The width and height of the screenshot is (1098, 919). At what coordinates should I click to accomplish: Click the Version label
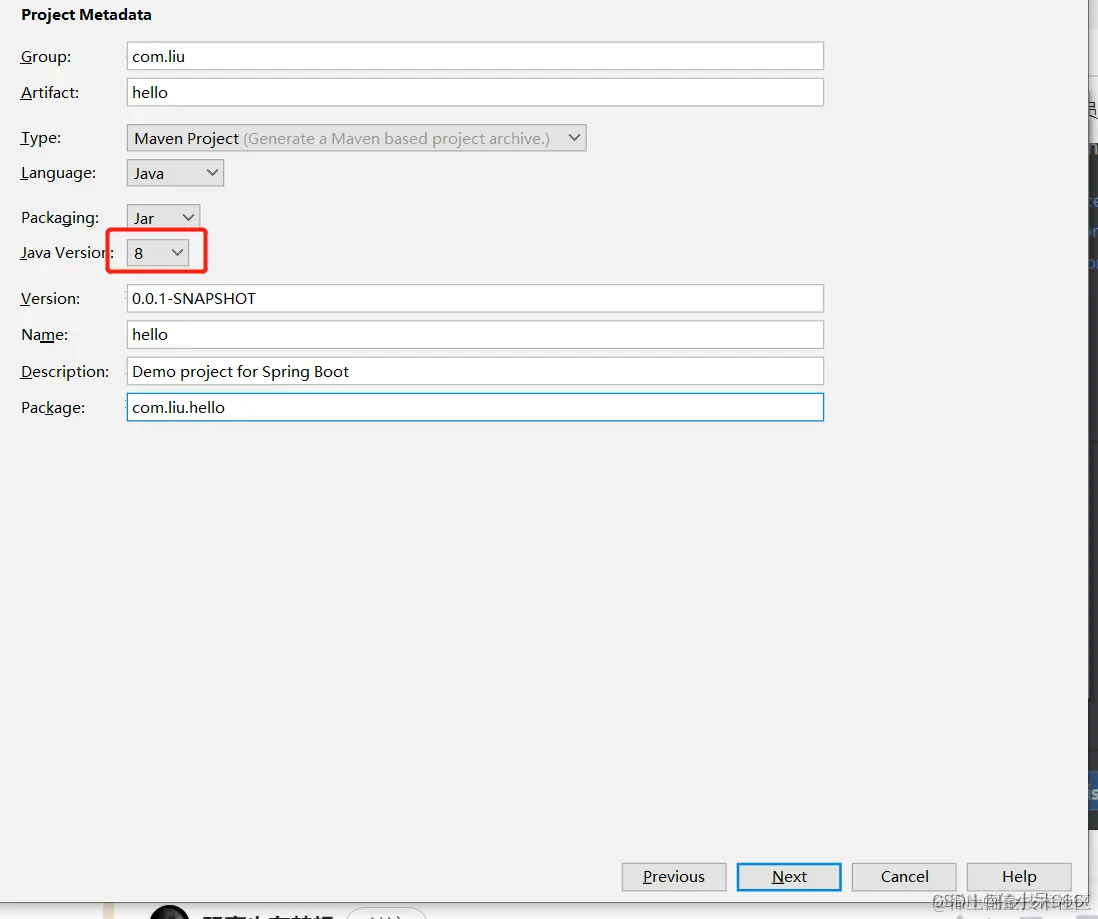50,299
